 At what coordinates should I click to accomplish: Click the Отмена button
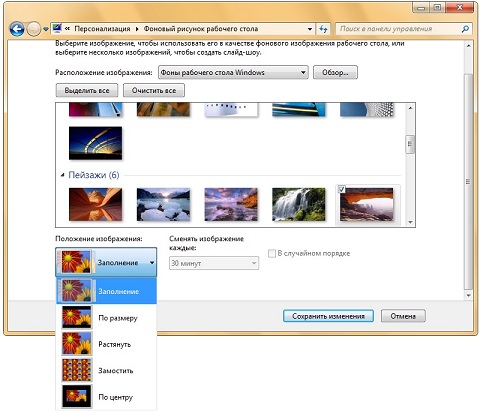(x=403, y=316)
